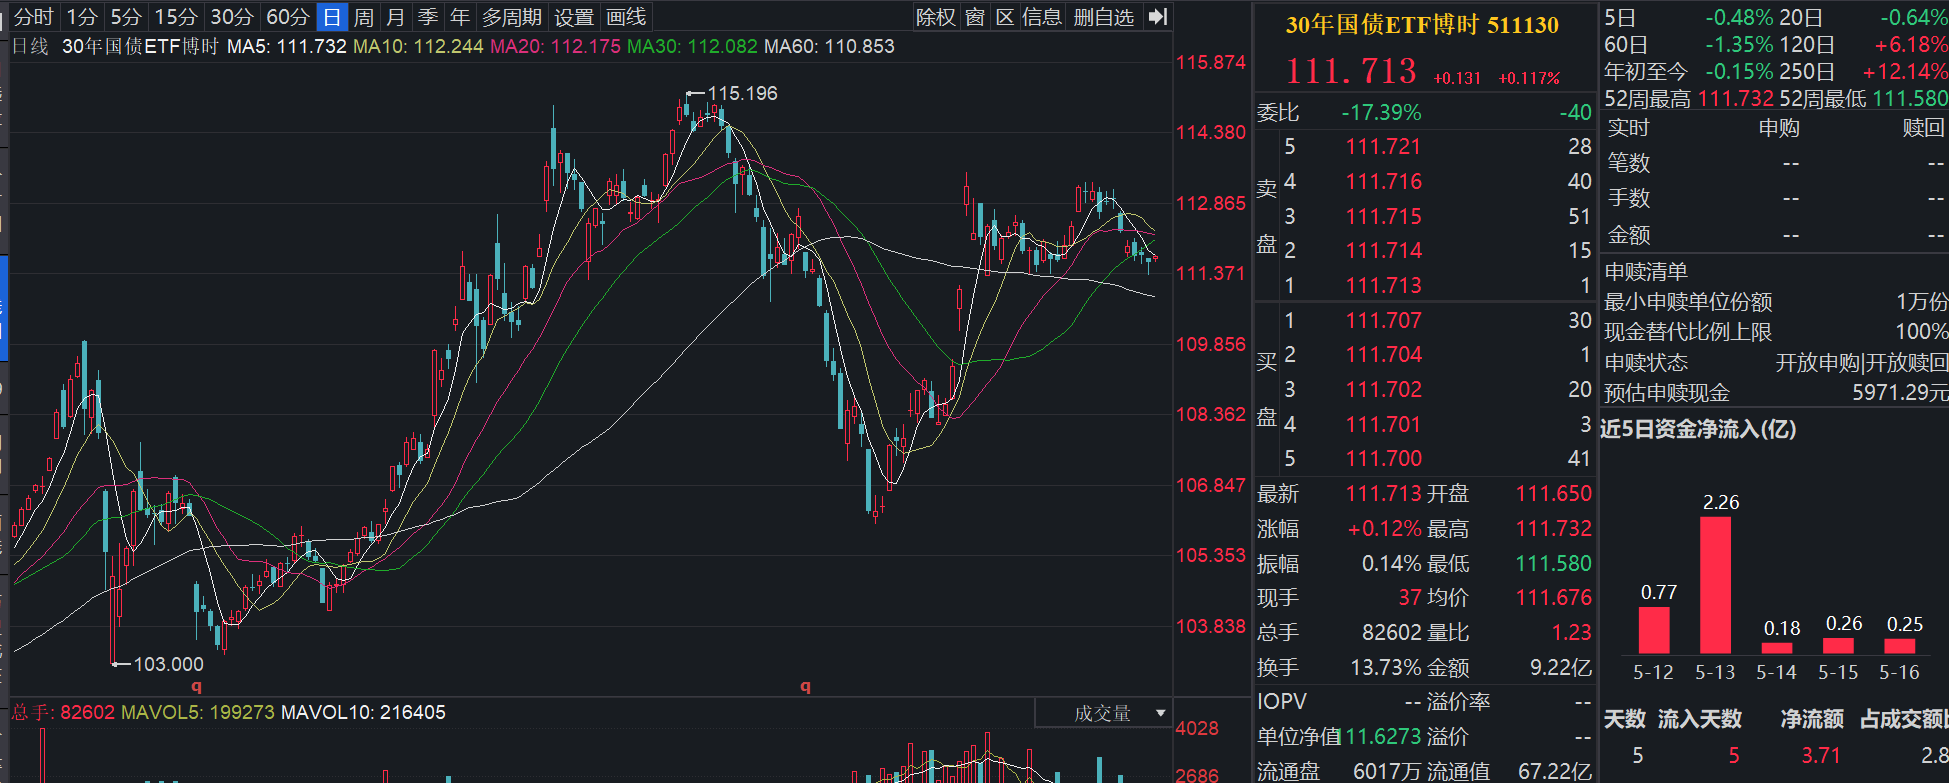1949x783 pixels.
Task: Click the collapse side panel arrow icon
Action: tap(1158, 17)
